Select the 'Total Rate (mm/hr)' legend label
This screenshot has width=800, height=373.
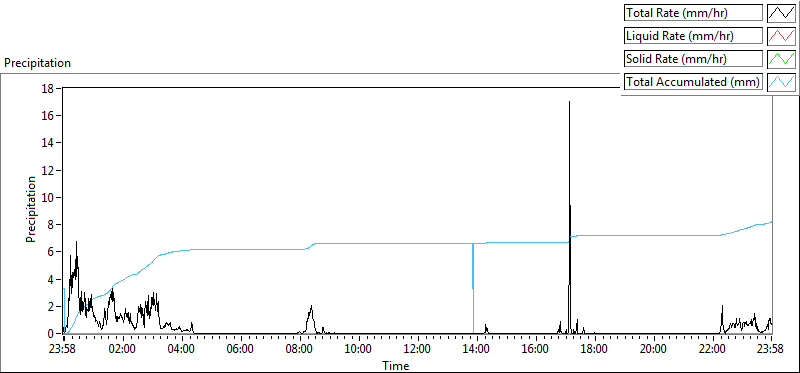tap(693, 13)
